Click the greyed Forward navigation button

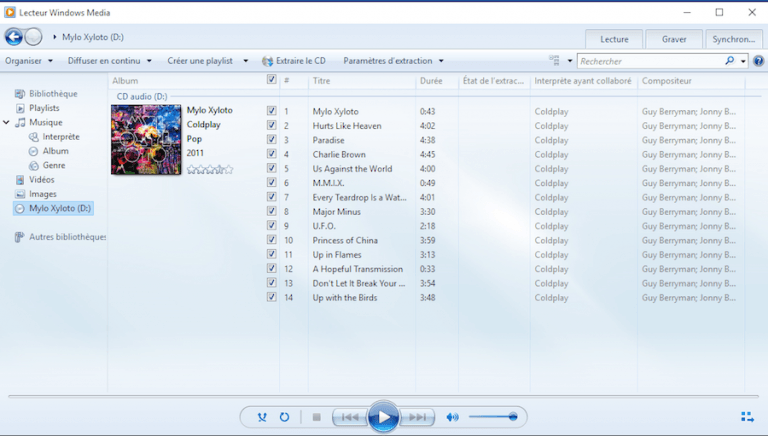33,37
